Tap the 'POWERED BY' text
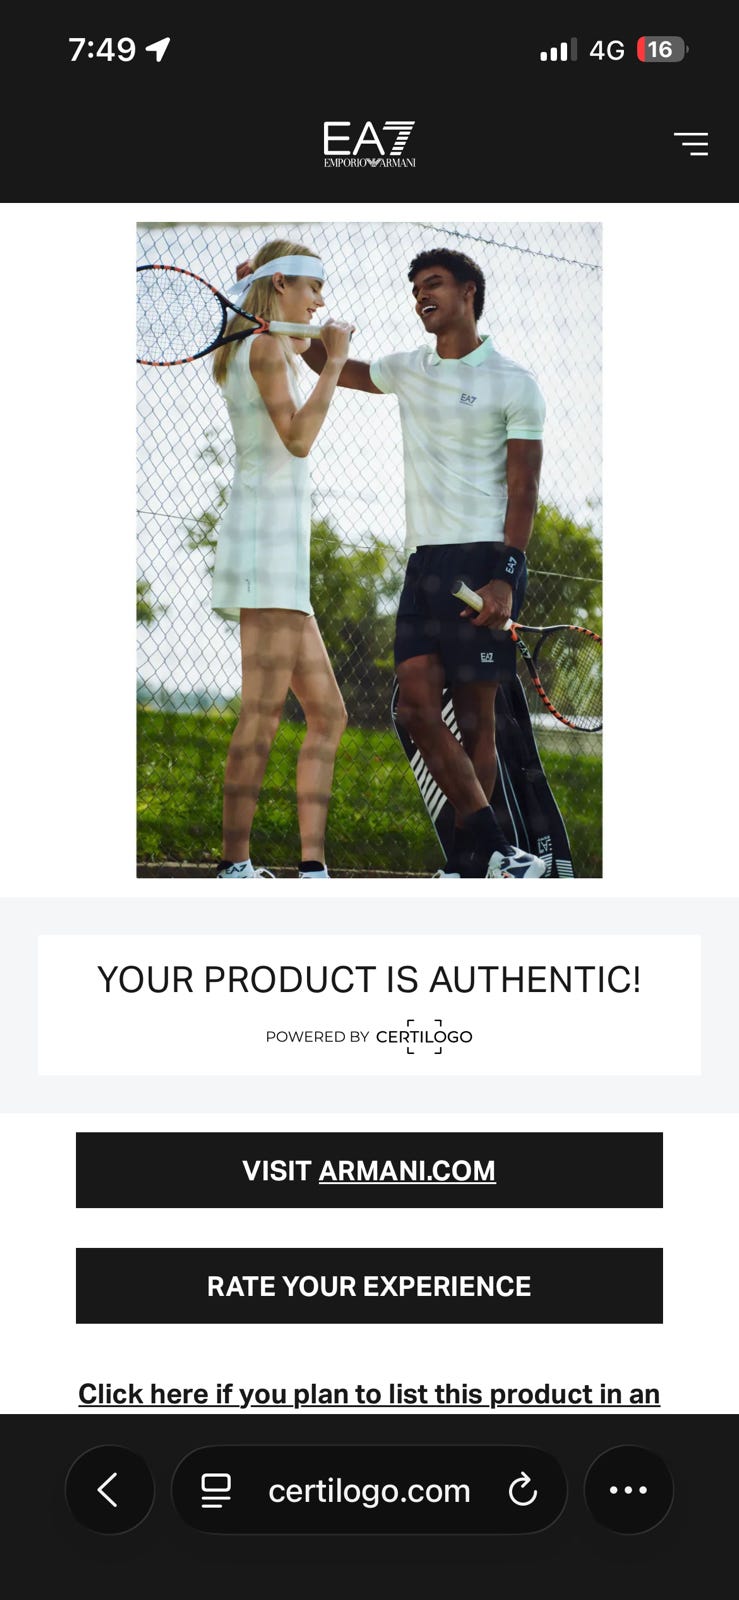This screenshot has width=739, height=1600. [x=318, y=1037]
